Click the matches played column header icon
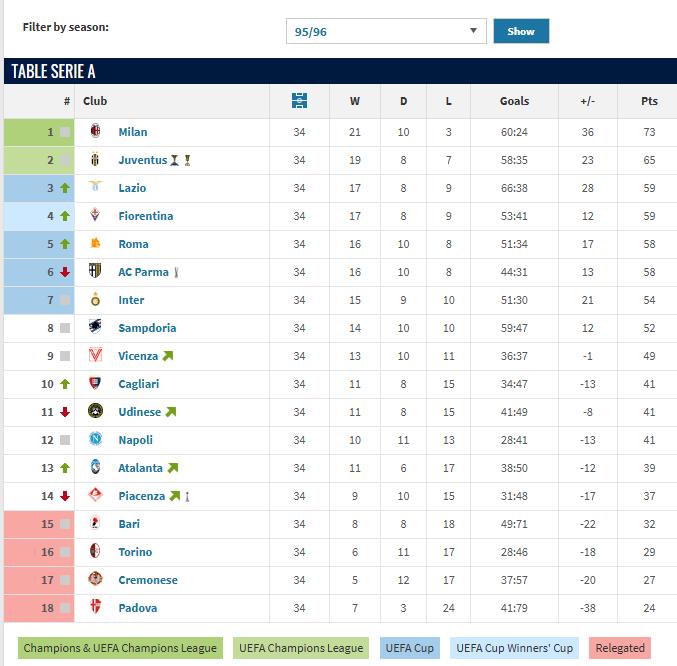 point(299,101)
